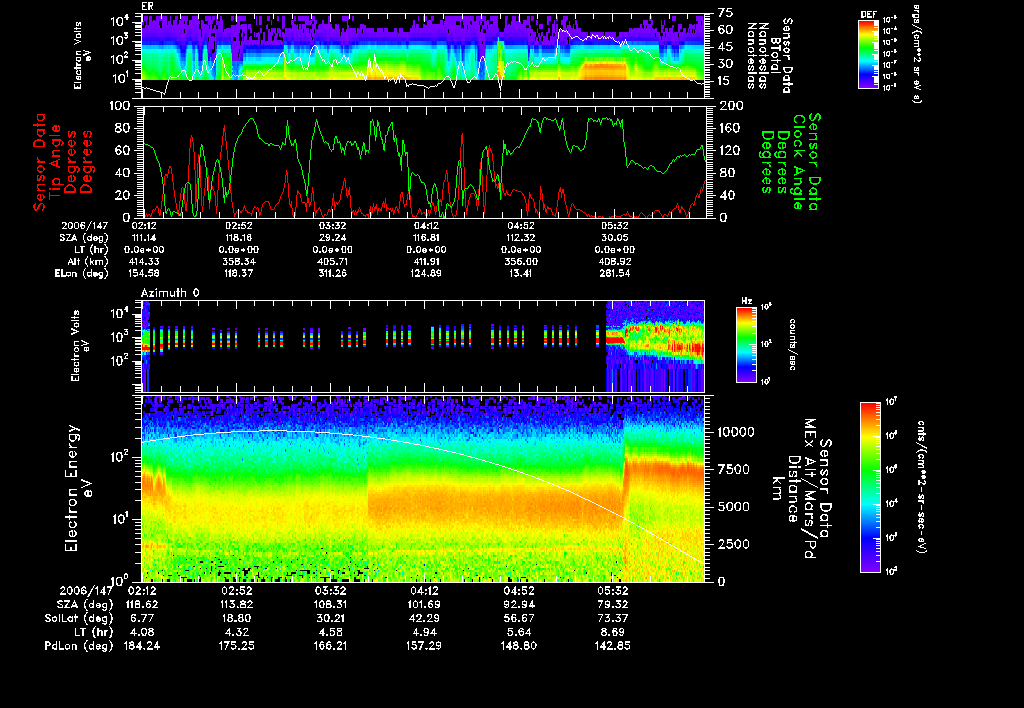This screenshot has height=708, width=1024.
Task: Click the 10000 km distance tick label
Action: coord(736,432)
